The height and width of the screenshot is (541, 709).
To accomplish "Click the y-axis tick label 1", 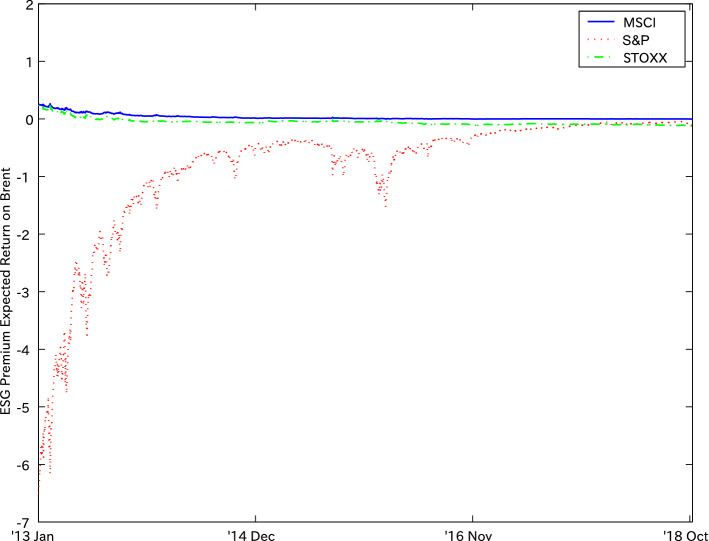I will pyautogui.click(x=29, y=62).
